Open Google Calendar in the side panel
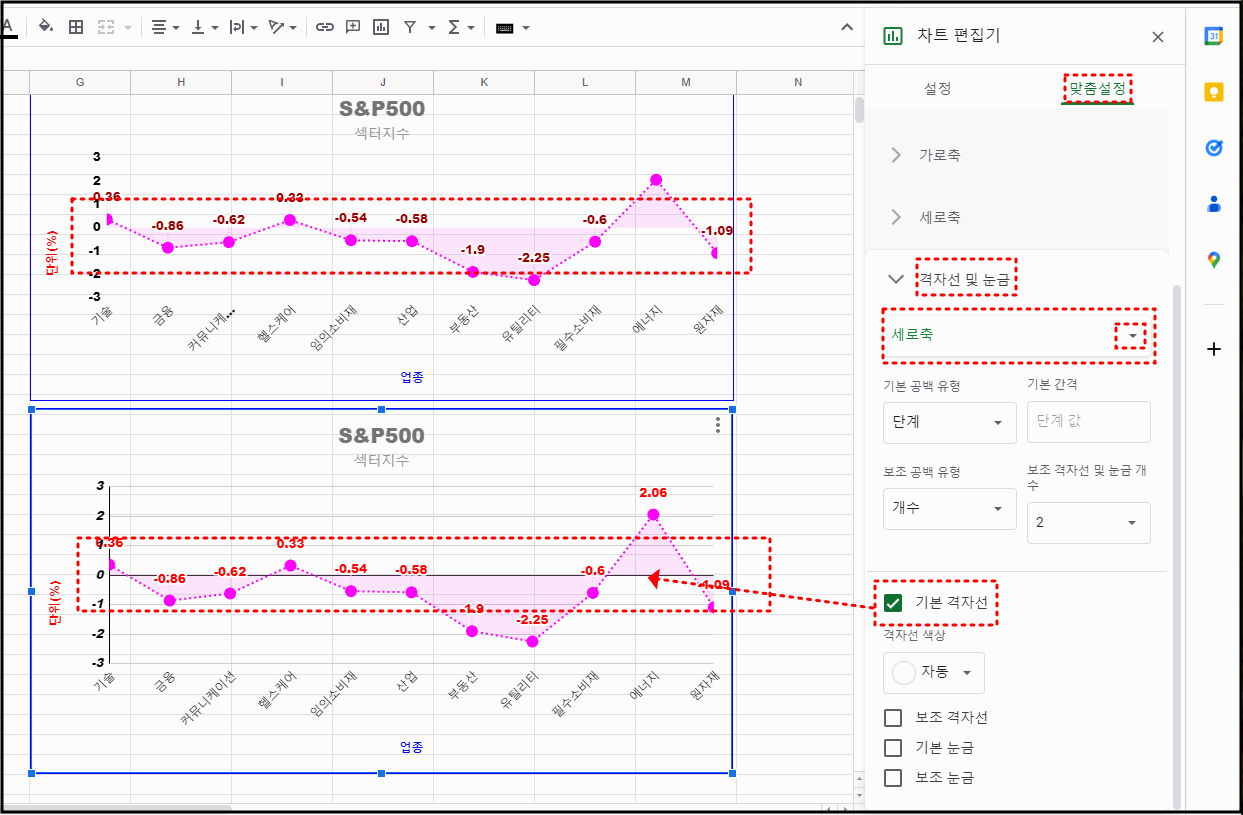The image size is (1243, 815). click(1214, 36)
